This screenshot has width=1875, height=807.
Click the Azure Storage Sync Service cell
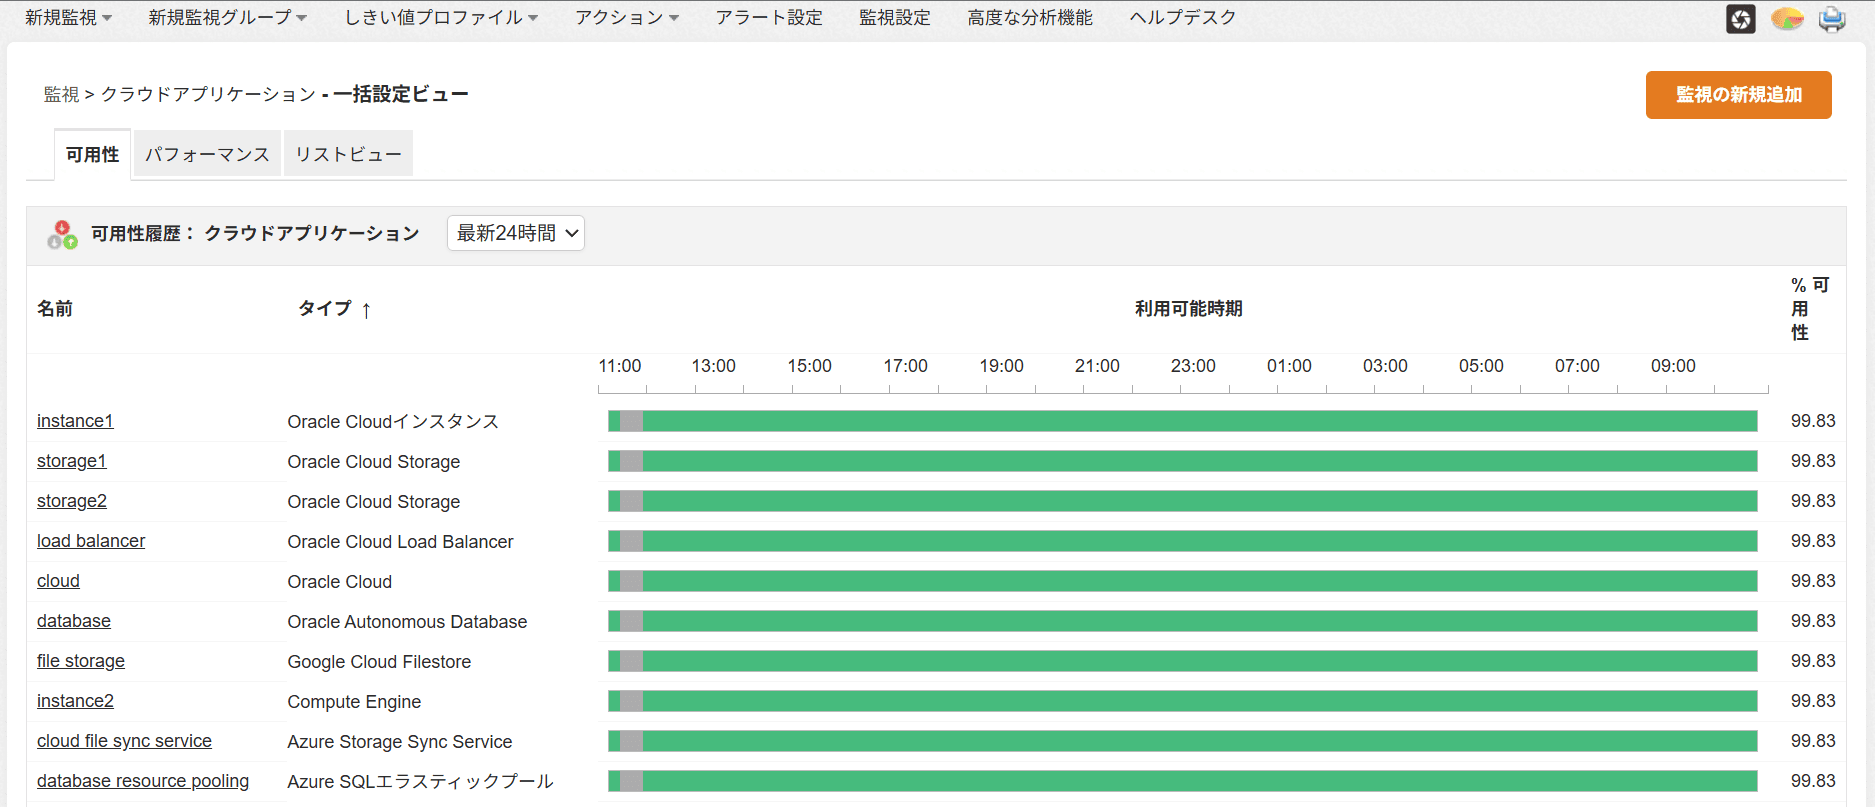pos(400,741)
